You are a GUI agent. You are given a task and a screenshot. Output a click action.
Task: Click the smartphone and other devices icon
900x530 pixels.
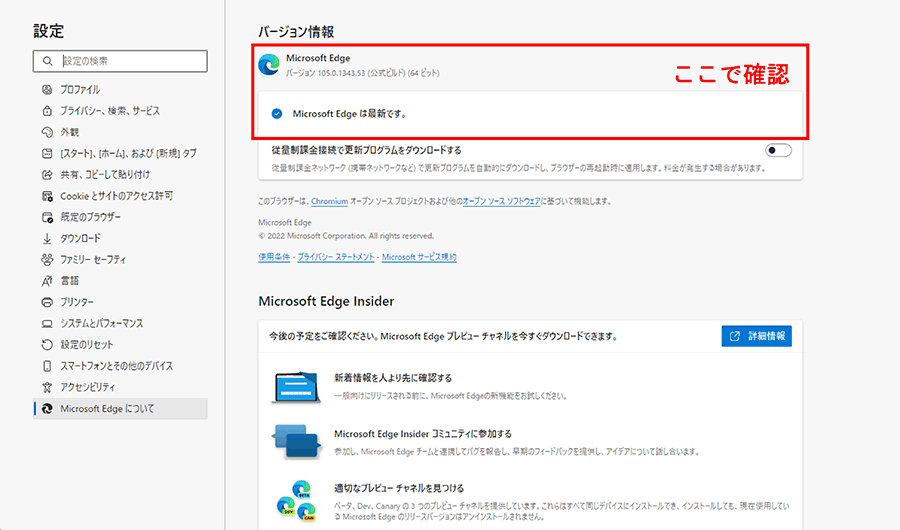(x=47, y=366)
